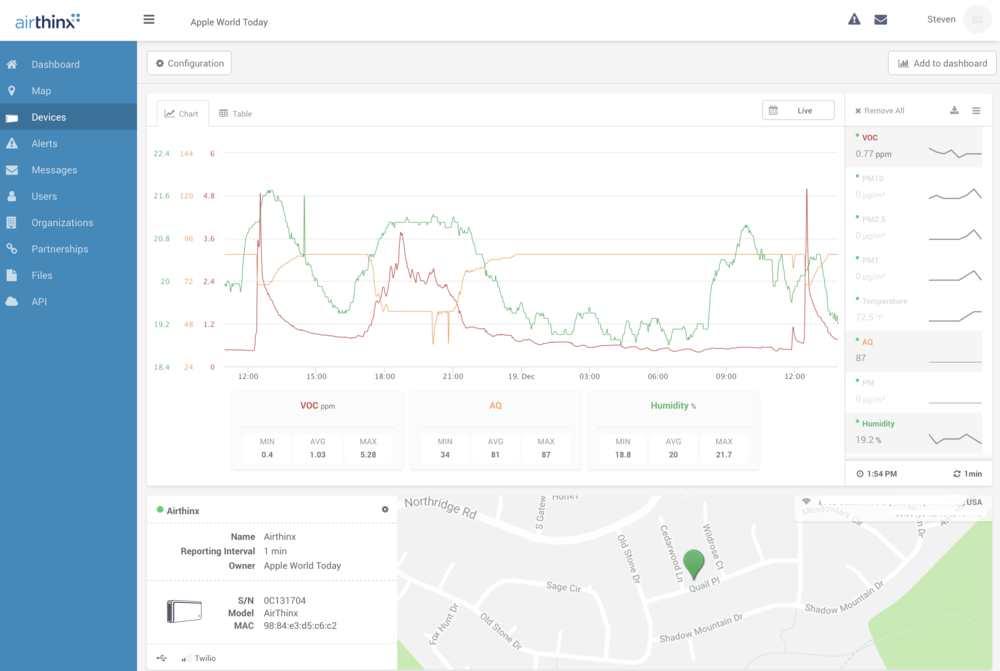This screenshot has height=671, width=1000.
Task: Toggle the hamburger sidebar menu
Action: pos(149,20)
